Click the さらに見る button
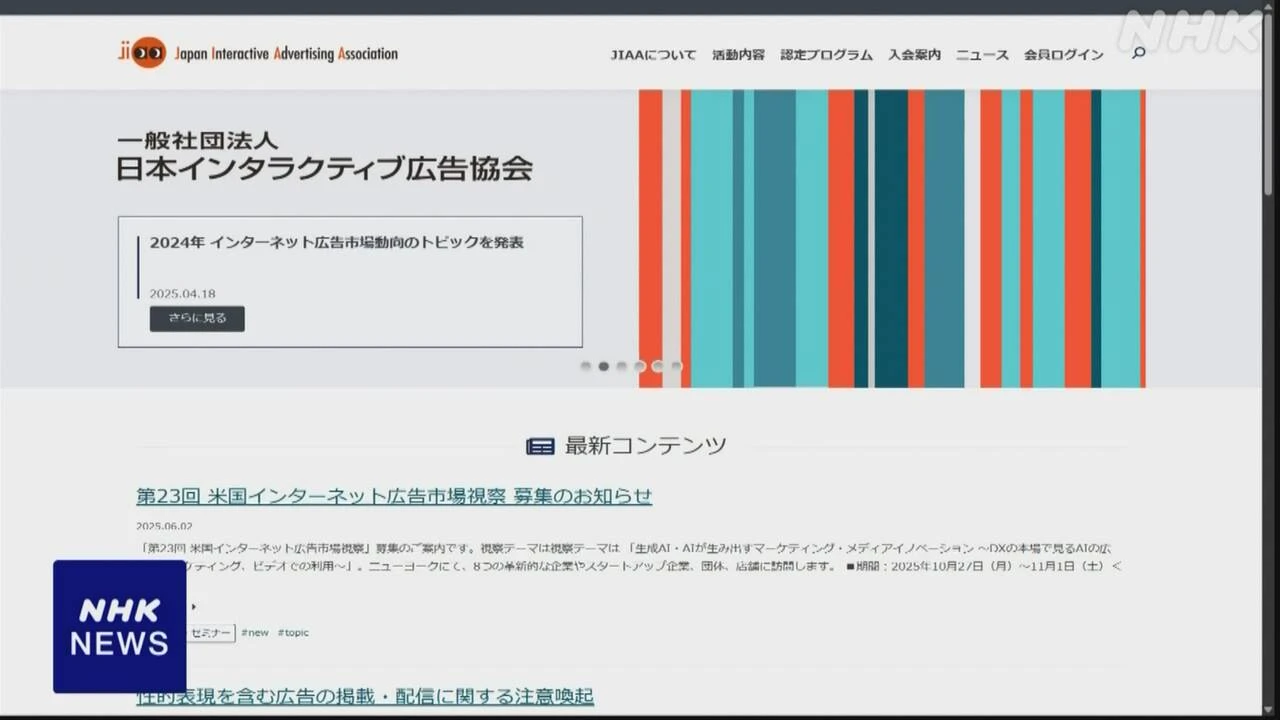Screen dimensions: 1280x720 click(x=197, y=319)
